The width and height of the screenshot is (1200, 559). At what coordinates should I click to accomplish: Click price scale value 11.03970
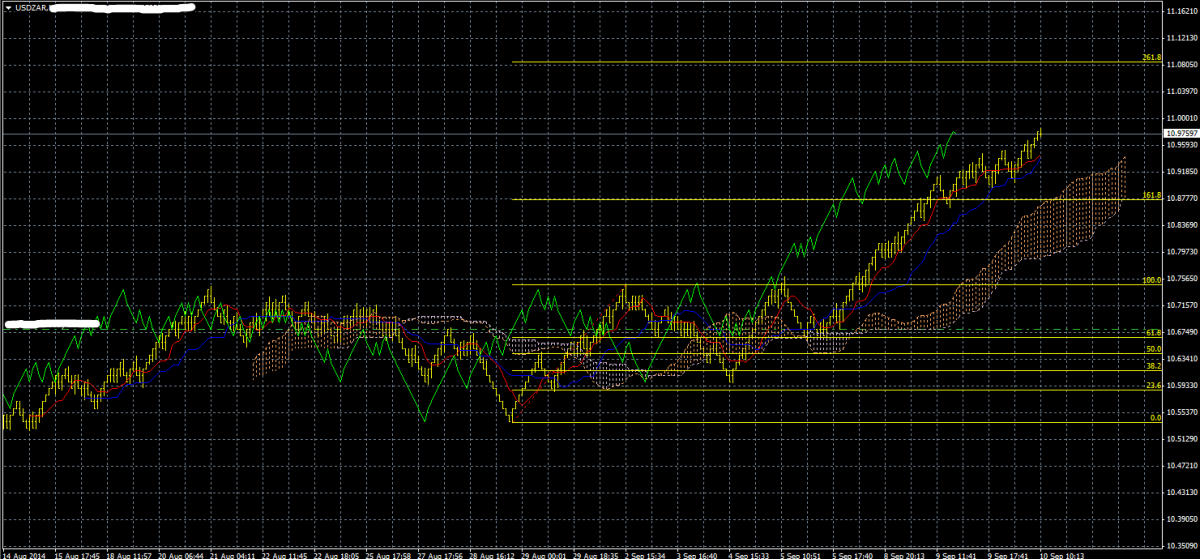(1181, 91)
